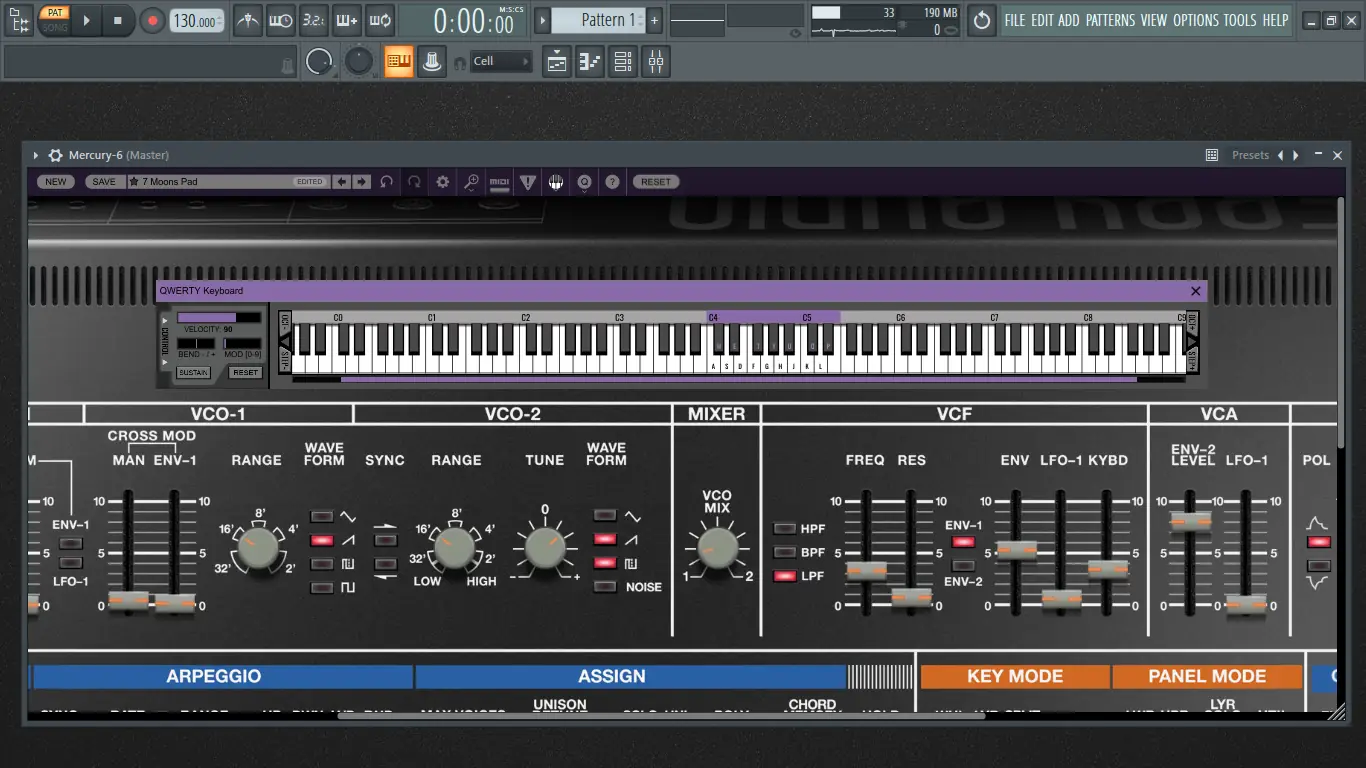Viewport: 1366px width, 768px height.
Task: Click the MIDI icon in plugin toolbar
Action: tap(499, 182)
